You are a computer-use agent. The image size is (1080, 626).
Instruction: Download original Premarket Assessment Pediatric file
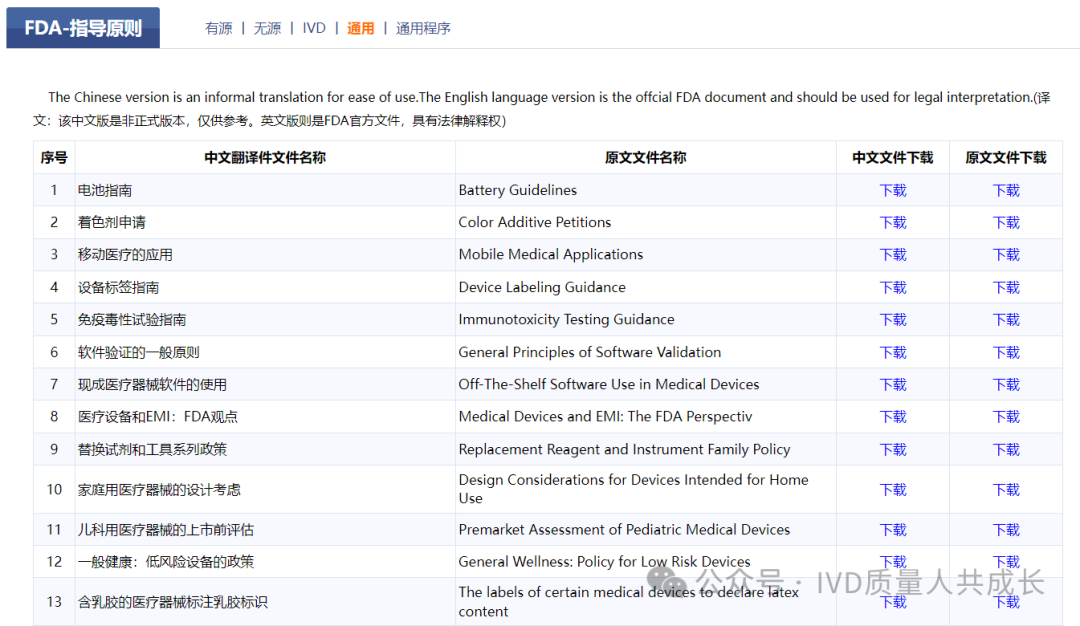point(1006,530)
